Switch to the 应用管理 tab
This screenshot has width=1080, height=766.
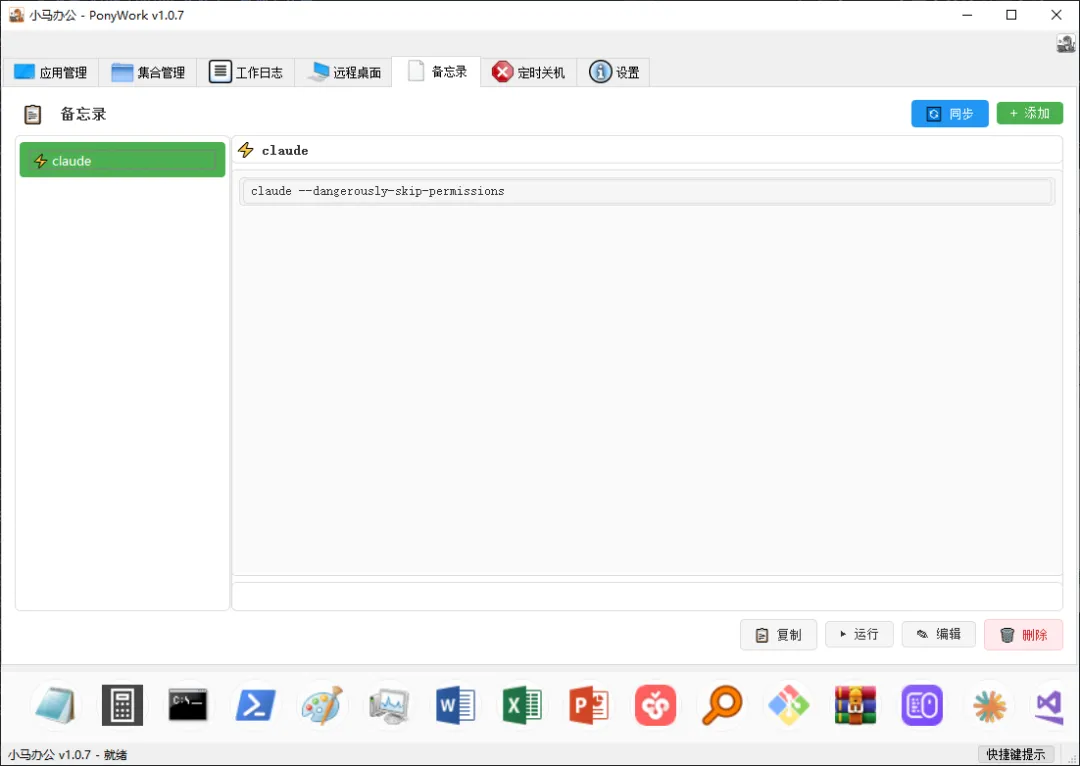(51, 72)
